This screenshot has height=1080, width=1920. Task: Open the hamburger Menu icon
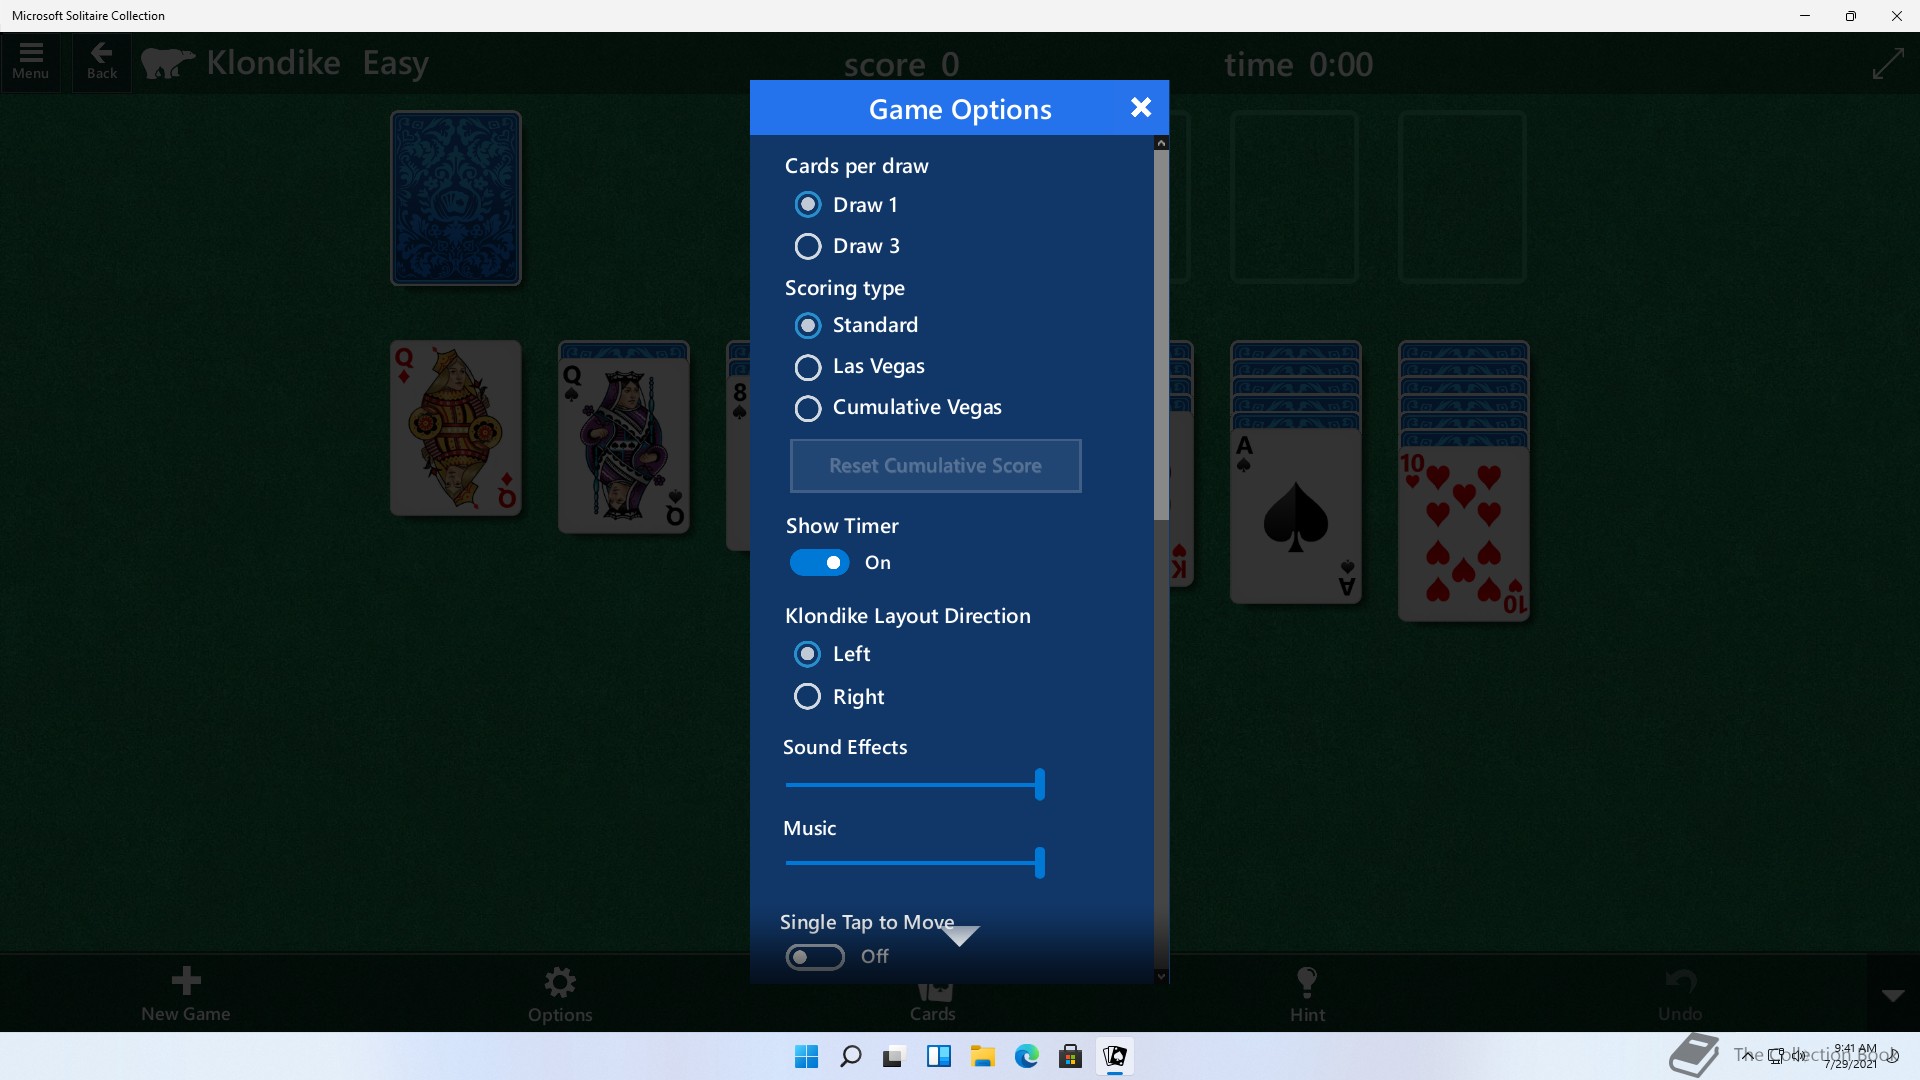pyautogui.click(x=31, y=62)
